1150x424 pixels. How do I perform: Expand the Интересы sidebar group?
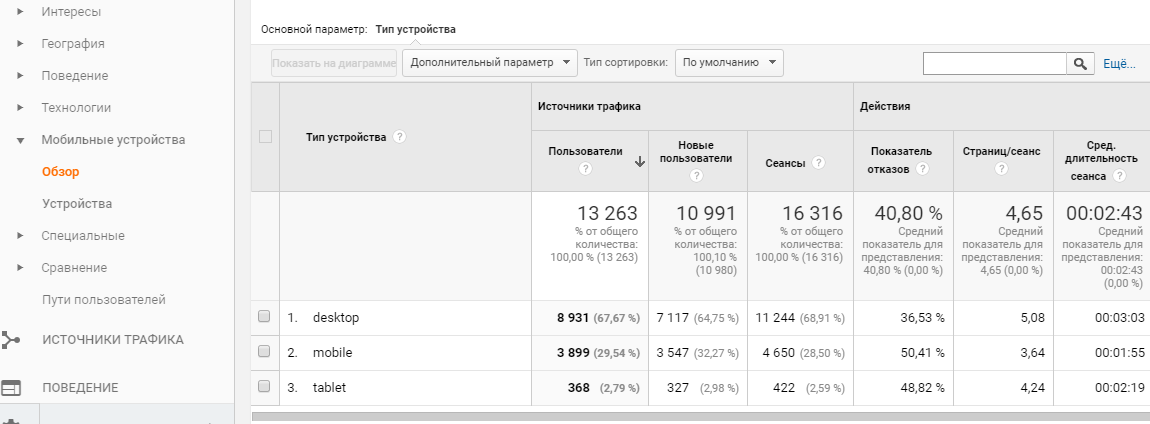click(x=21, y=12)
